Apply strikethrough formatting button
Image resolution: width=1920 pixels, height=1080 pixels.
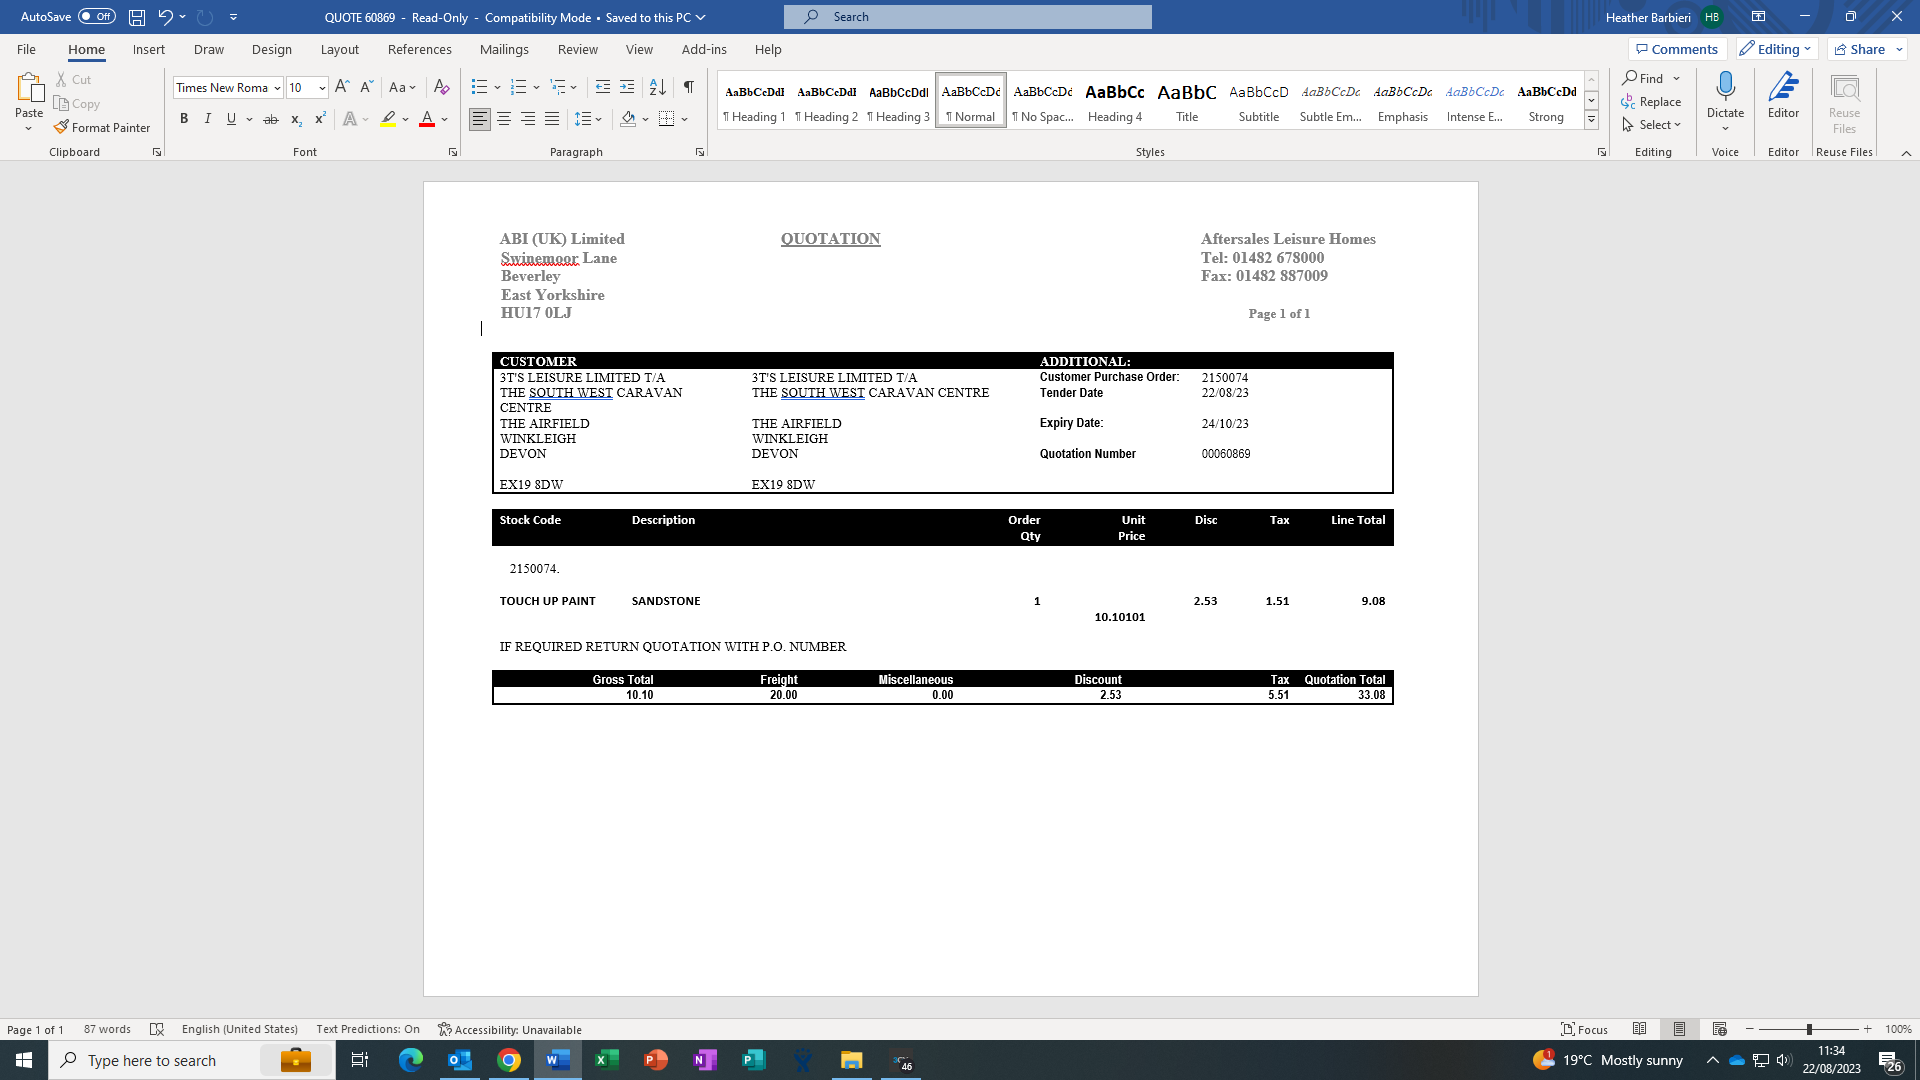[x=270, y=119]
